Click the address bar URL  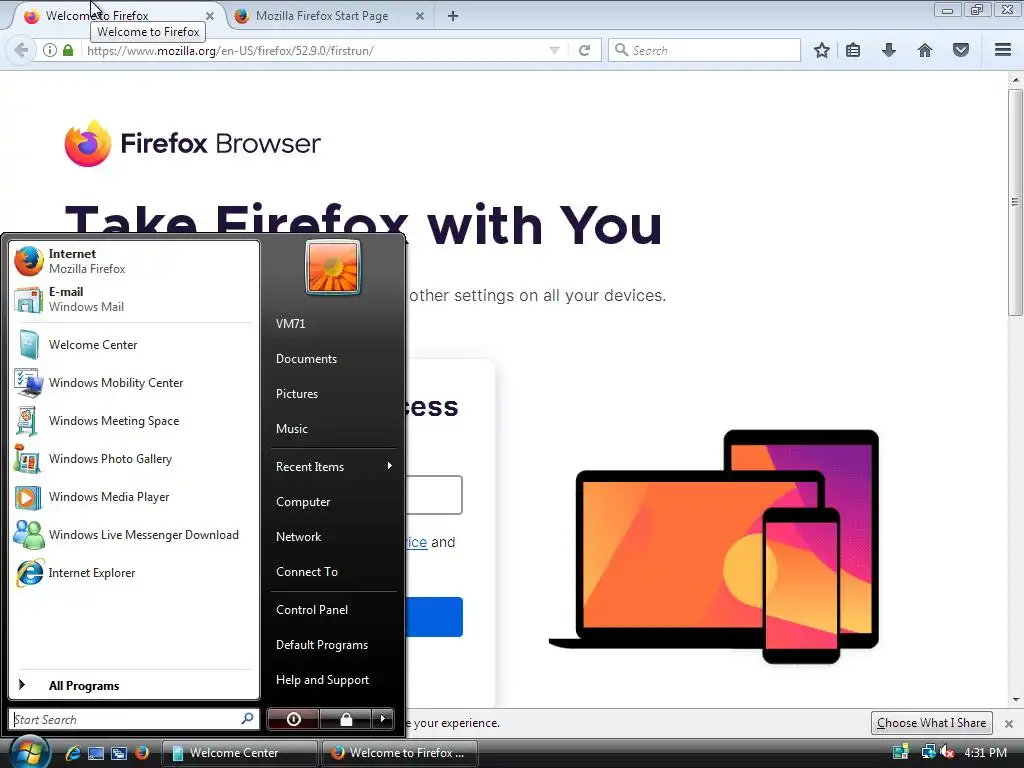230,50
